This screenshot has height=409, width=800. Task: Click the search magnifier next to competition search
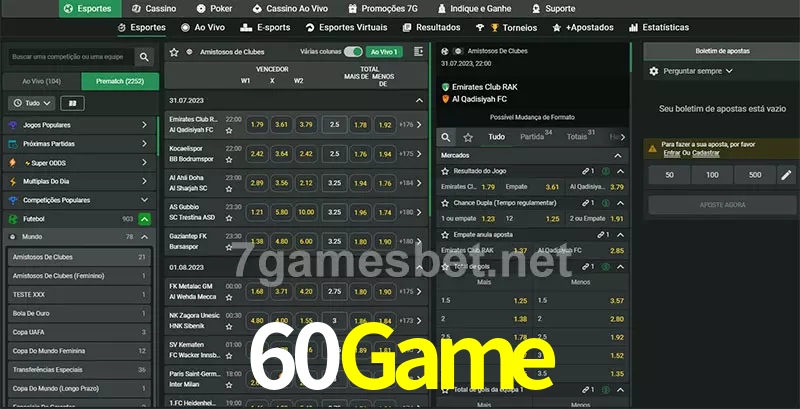pos(144,57)
